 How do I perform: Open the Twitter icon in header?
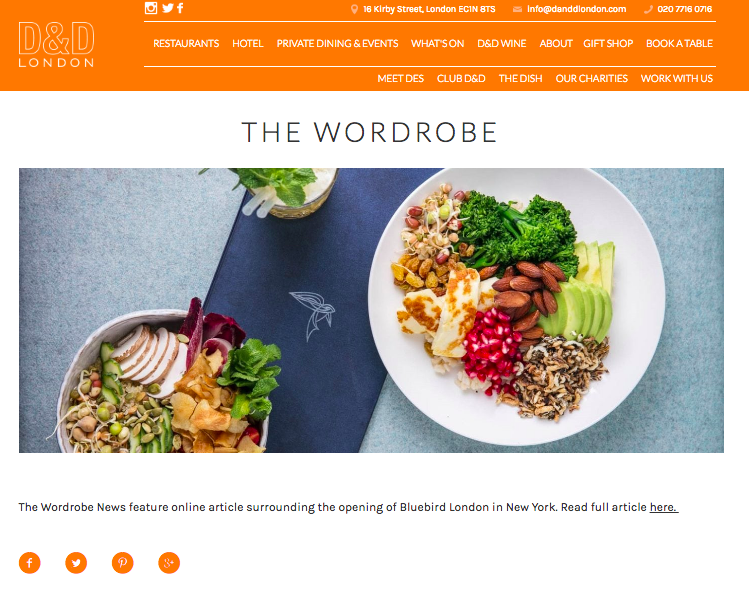pyautogui.click(x=168, y=8)
